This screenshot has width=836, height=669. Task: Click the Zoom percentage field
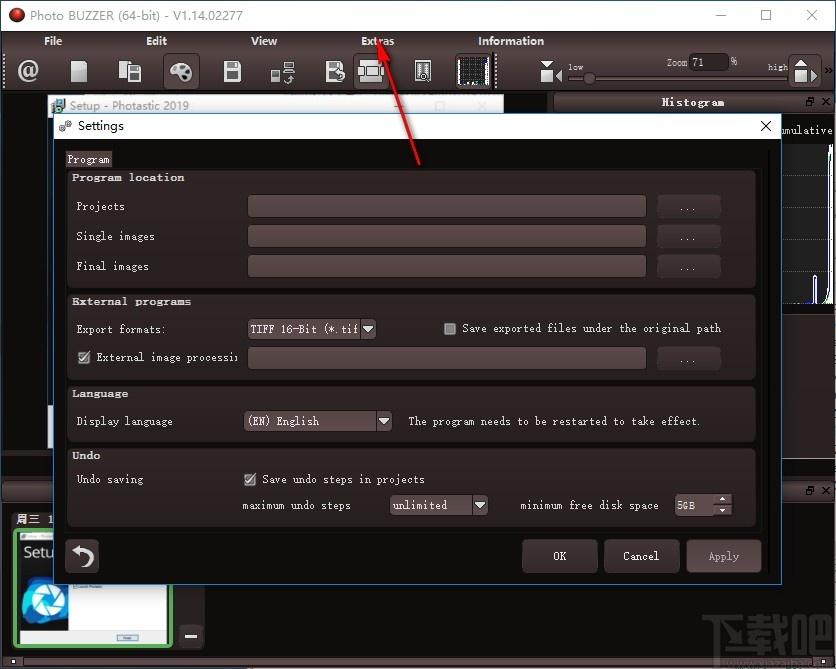click(x=709, y=62)
